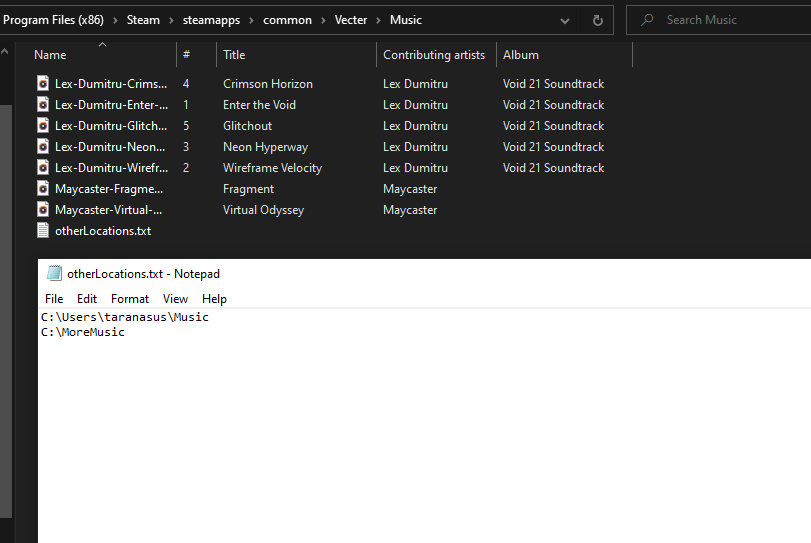Click the Neon Hyperway file icon
The height and width of the screenshot is (543, 811).
click(43, 147)
